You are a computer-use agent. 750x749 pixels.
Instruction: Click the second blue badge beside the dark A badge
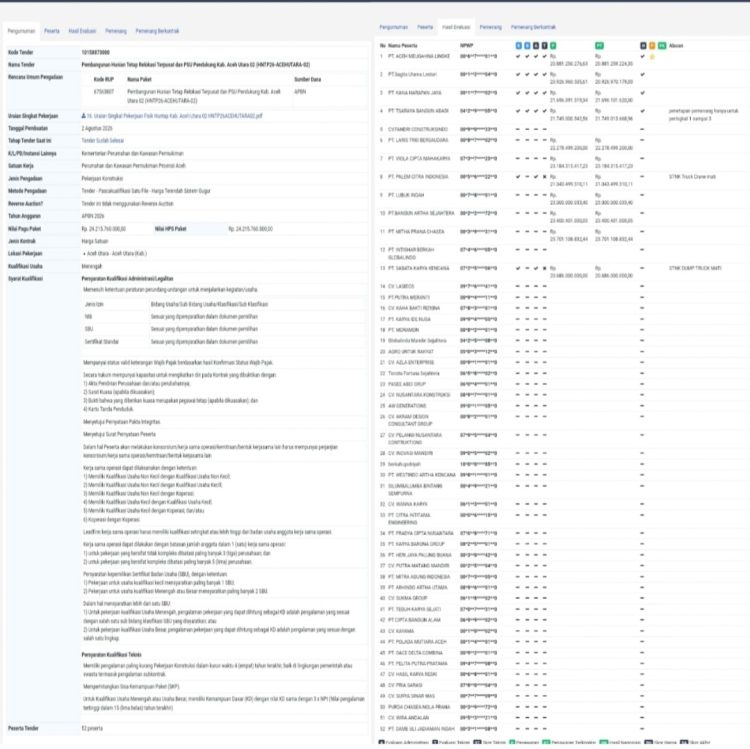pos(527,46)
